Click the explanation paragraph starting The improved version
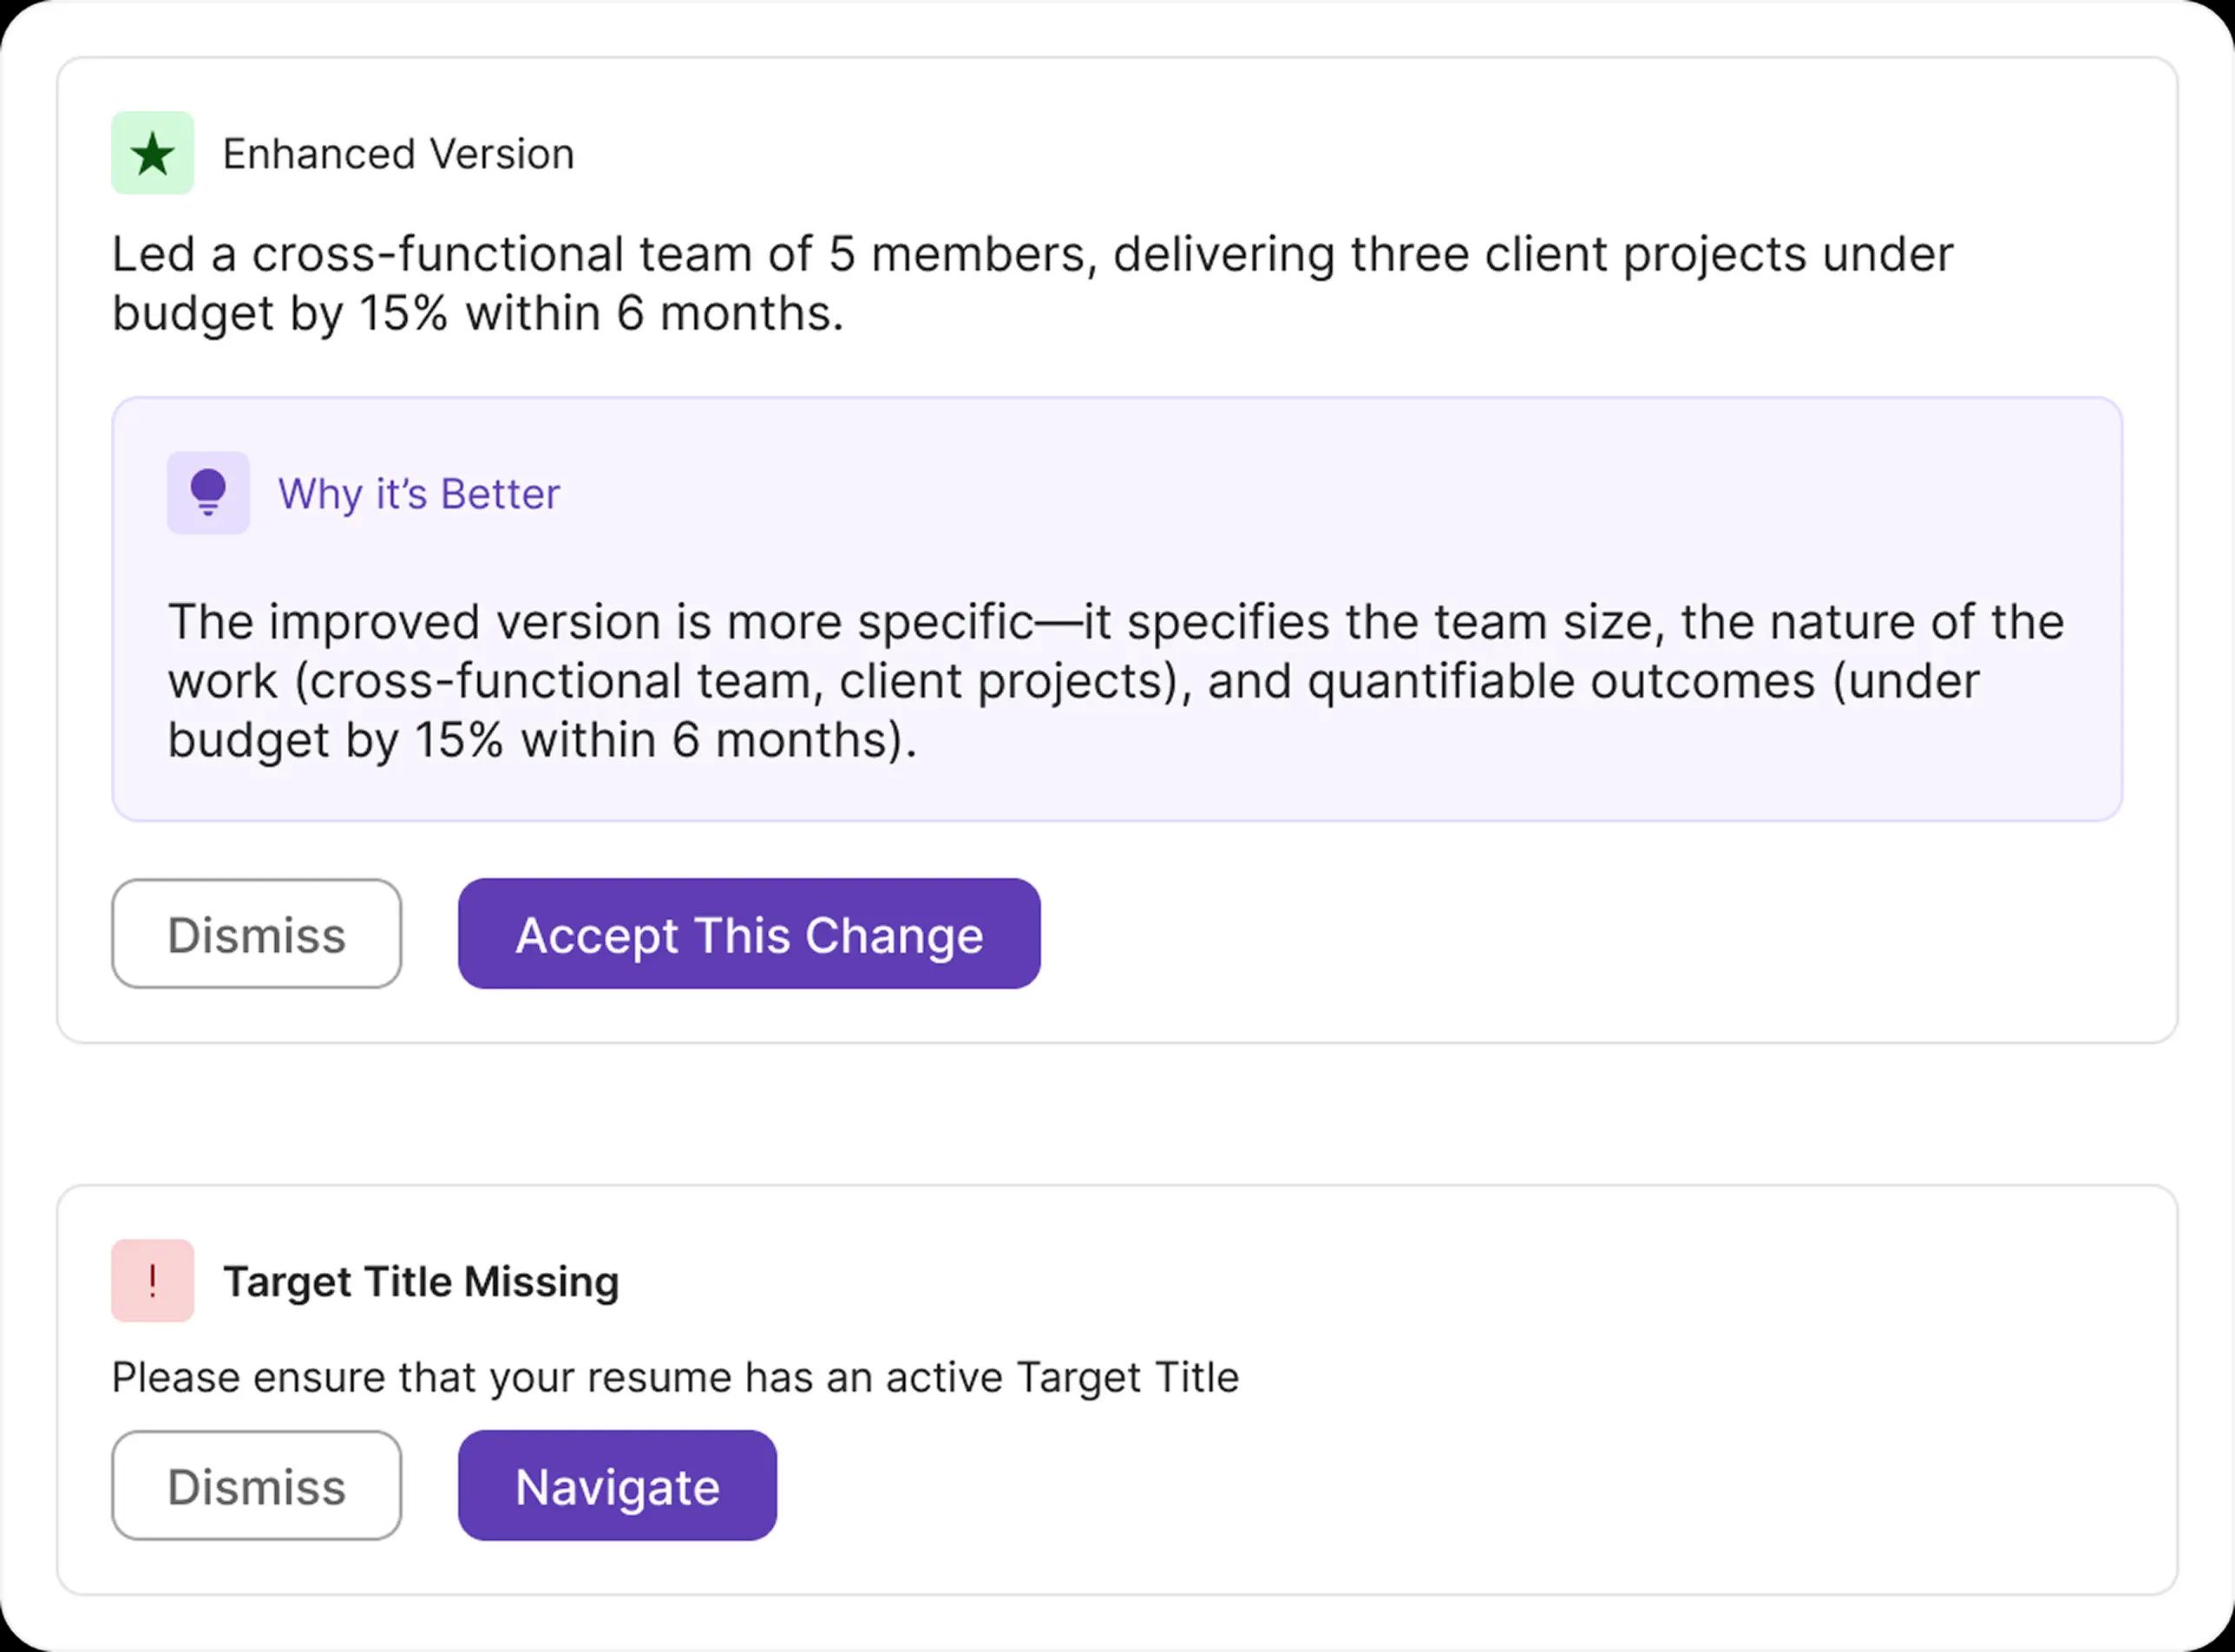Viewport: 2235px width, 1652px height. click(x=1115, y=680)
